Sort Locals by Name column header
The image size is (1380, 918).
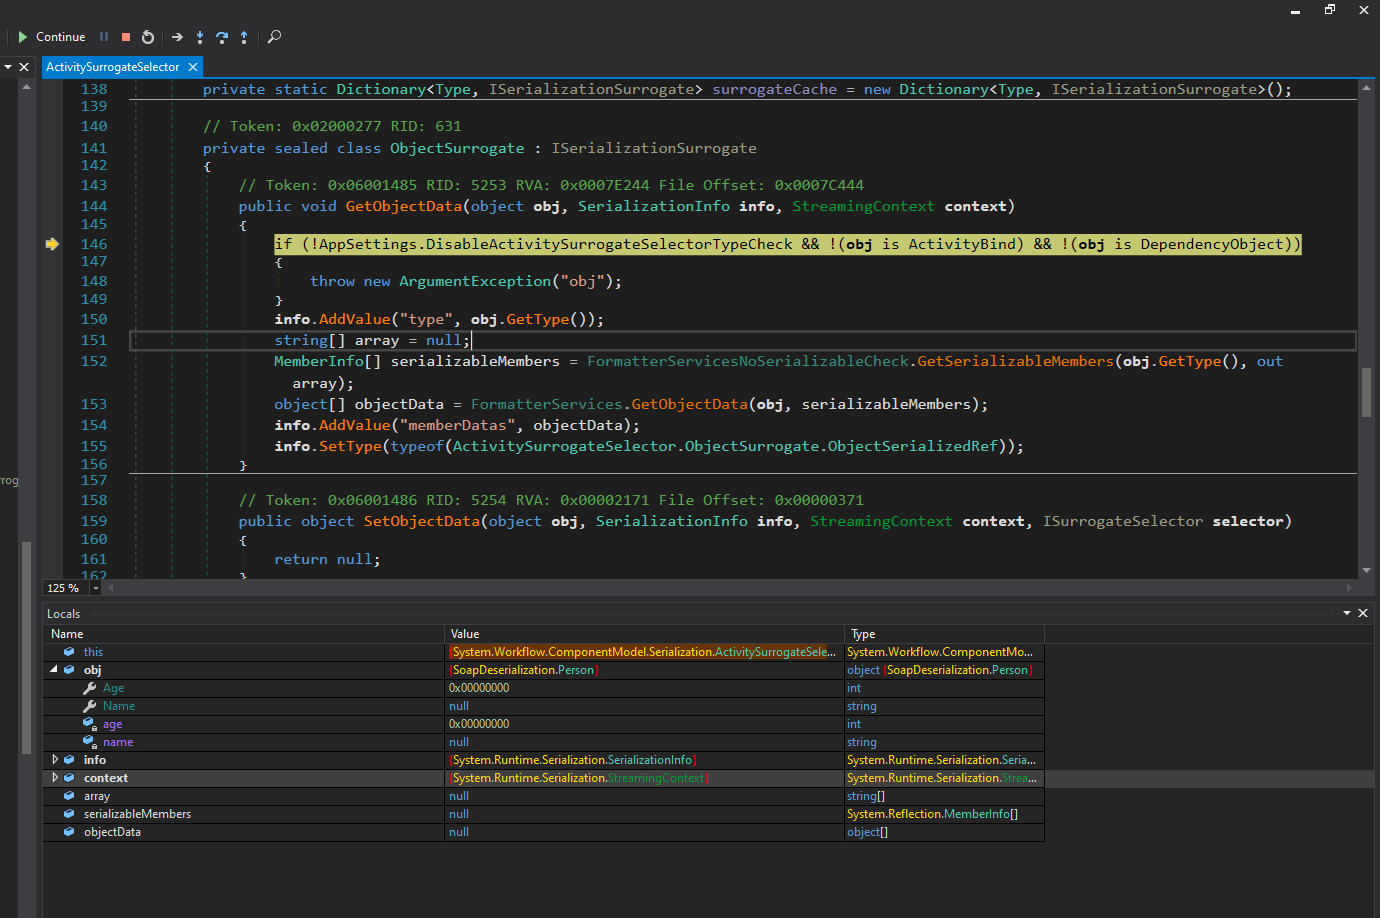pos(244,634)
